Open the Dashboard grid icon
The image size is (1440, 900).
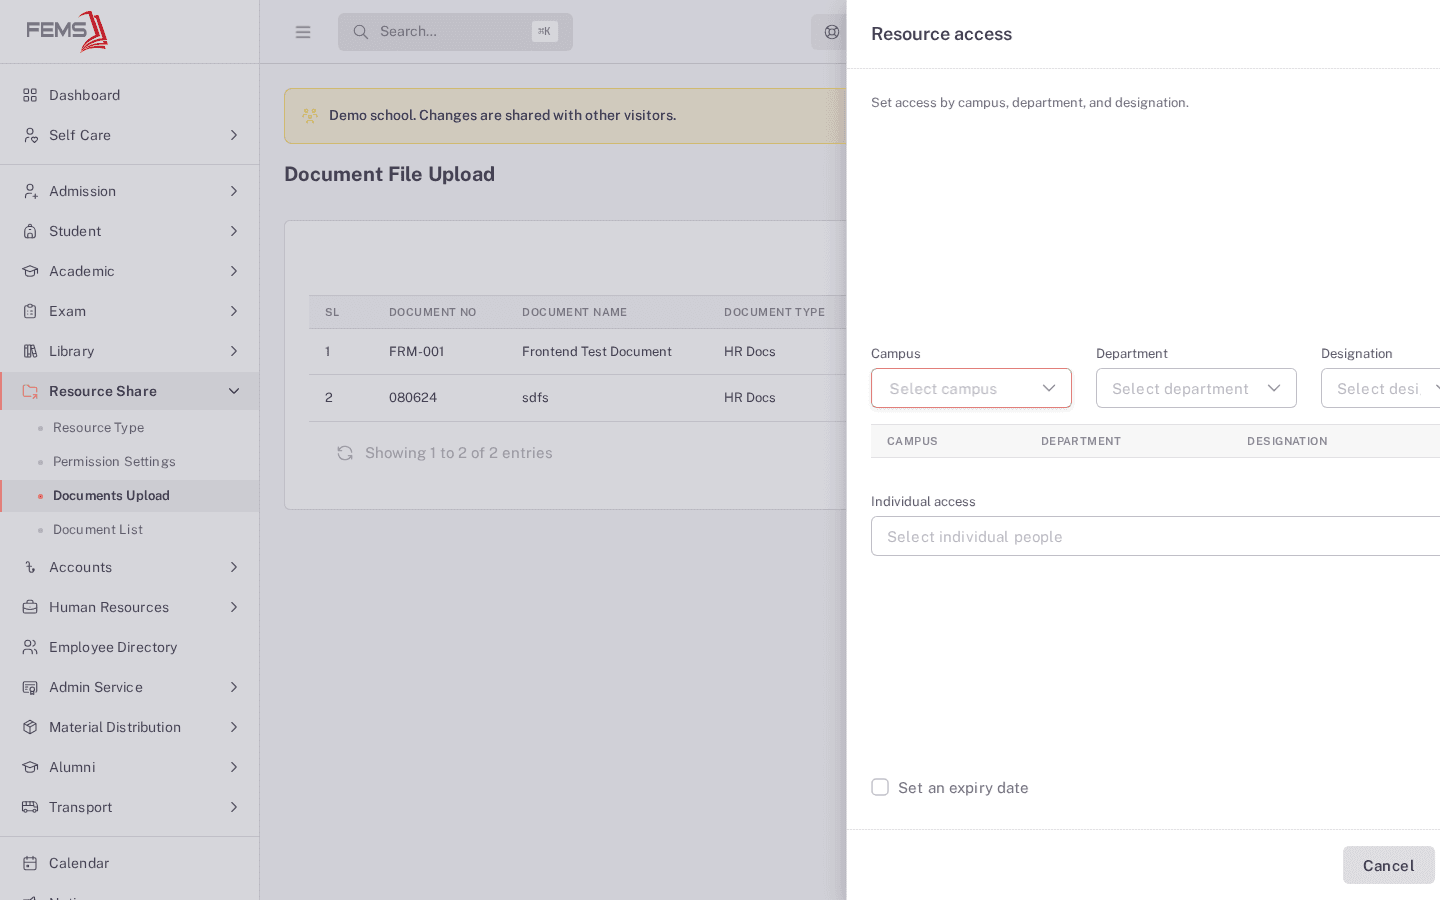click(30, 95)
